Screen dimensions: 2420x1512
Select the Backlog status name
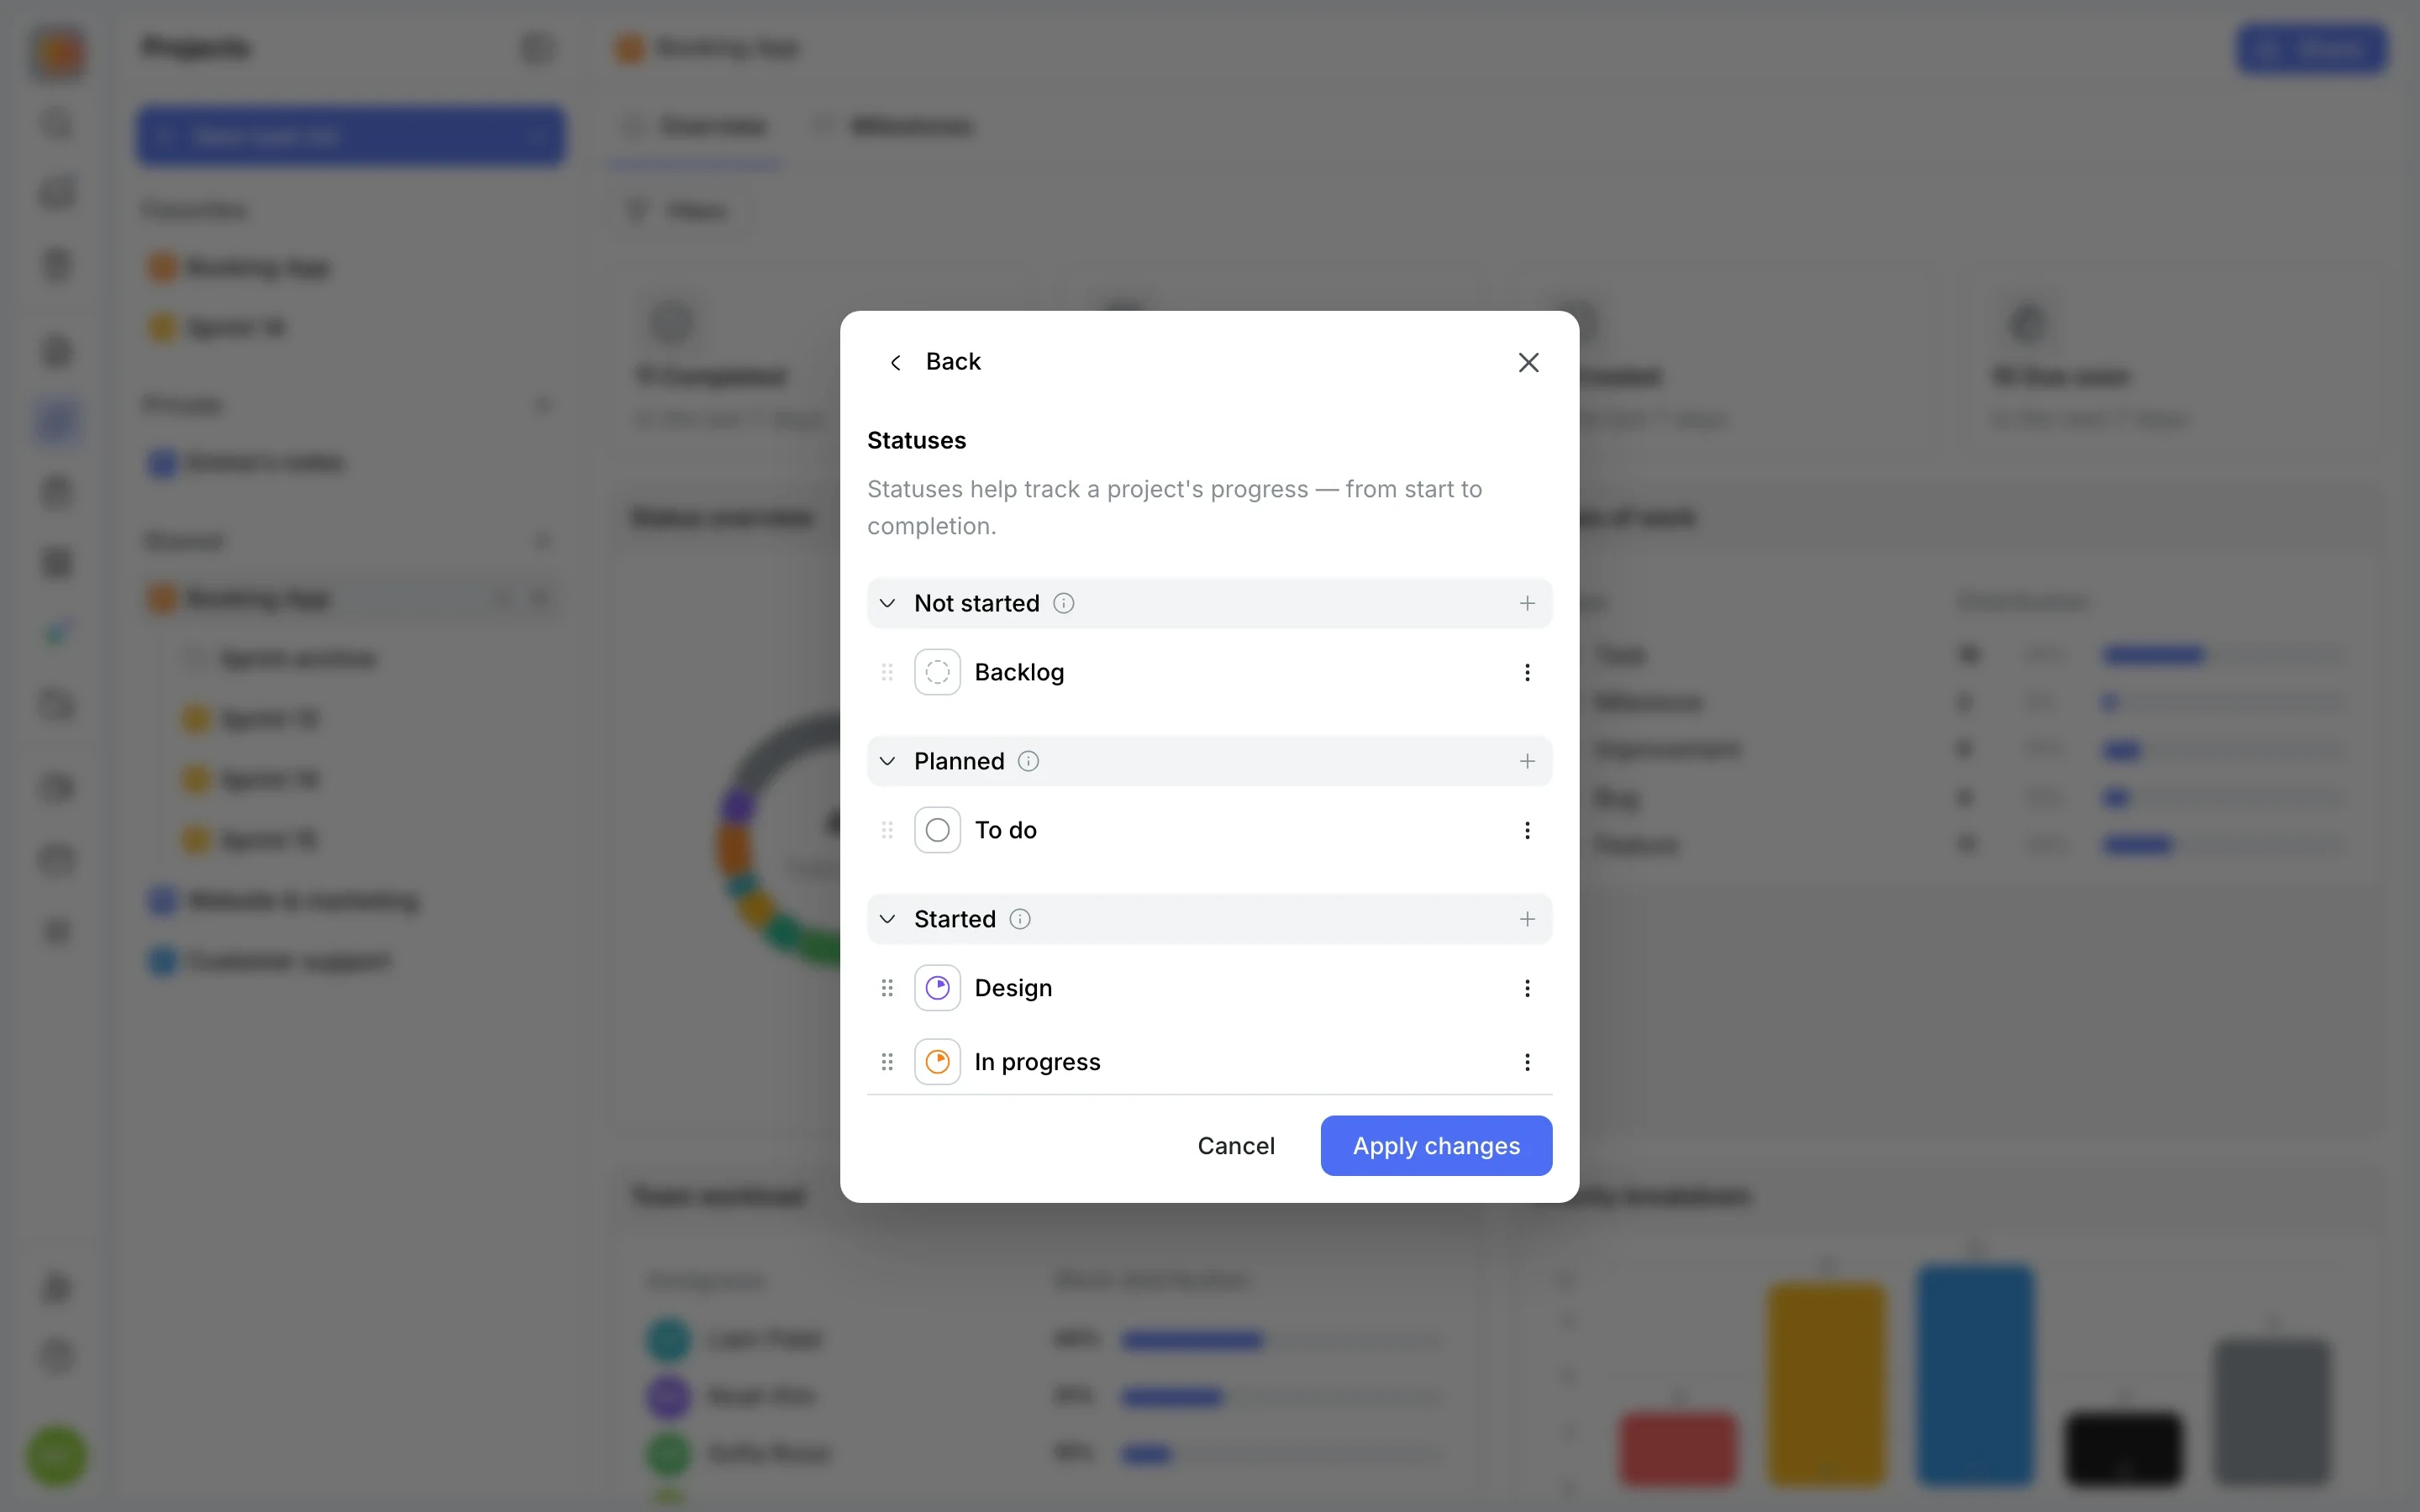pyautogui.click(x=1019, y=672)
